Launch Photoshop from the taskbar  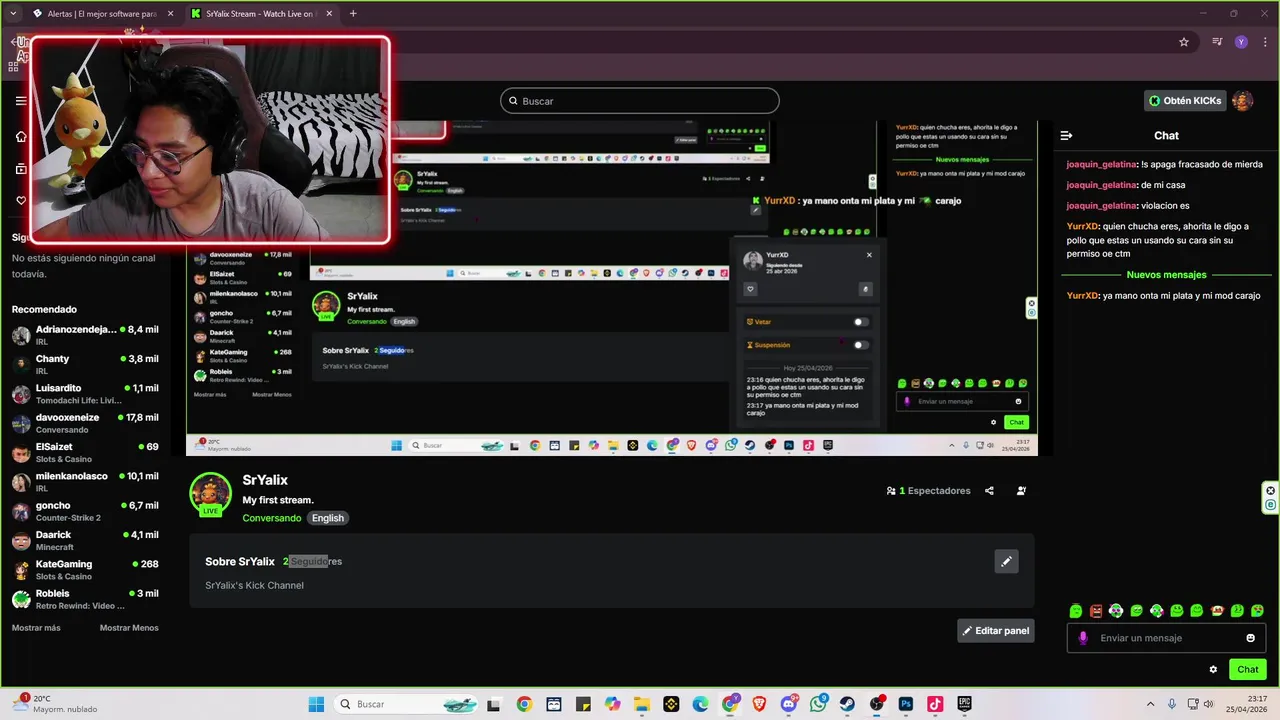coord(906,704)
